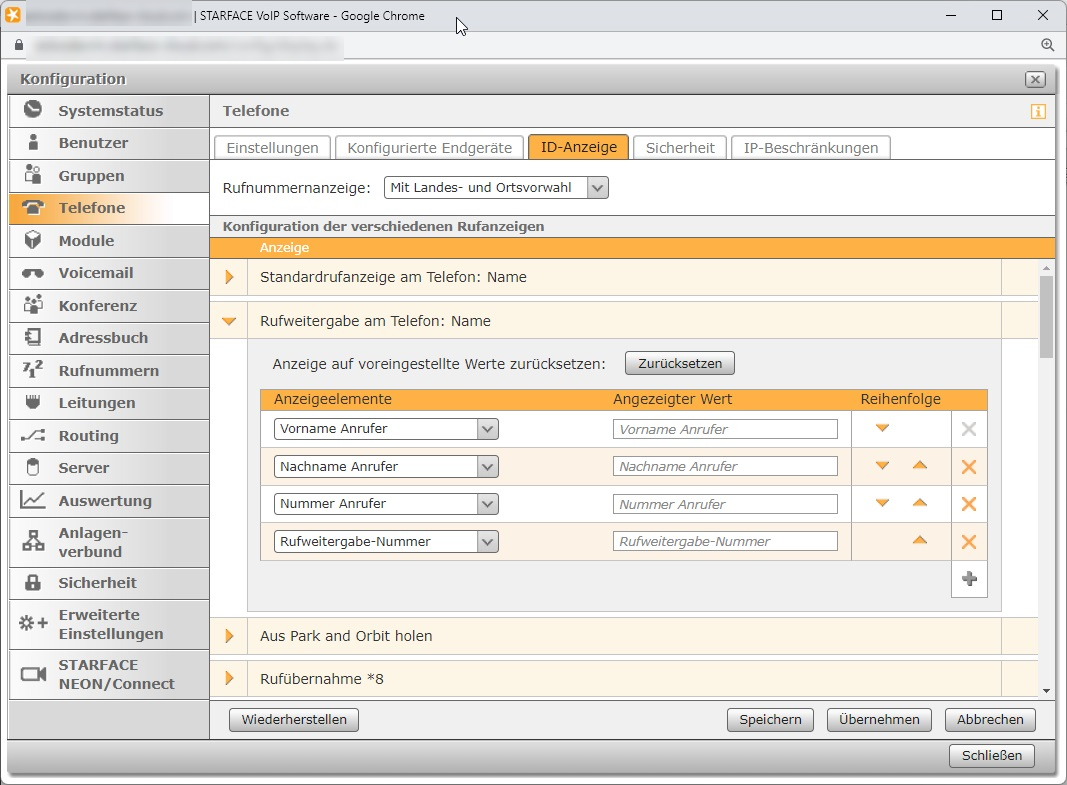Move Rufweitergabe-Nummer row up
Image resolution: width=1067 pixels, height=785 pixels.
click(919, 541)
